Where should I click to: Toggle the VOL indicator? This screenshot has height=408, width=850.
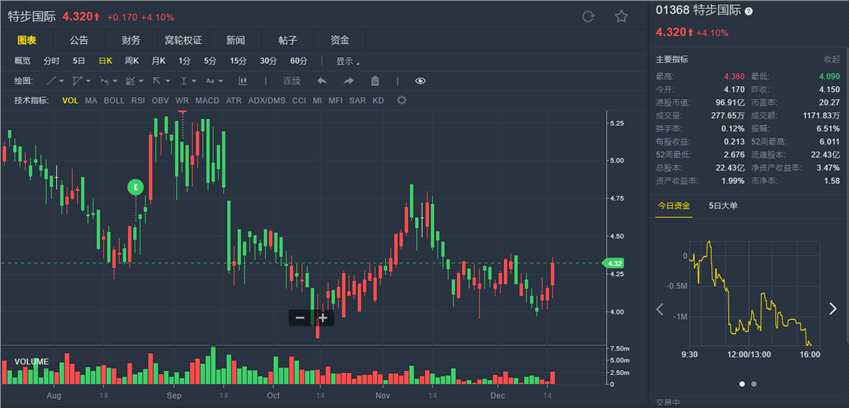(70, 101)
